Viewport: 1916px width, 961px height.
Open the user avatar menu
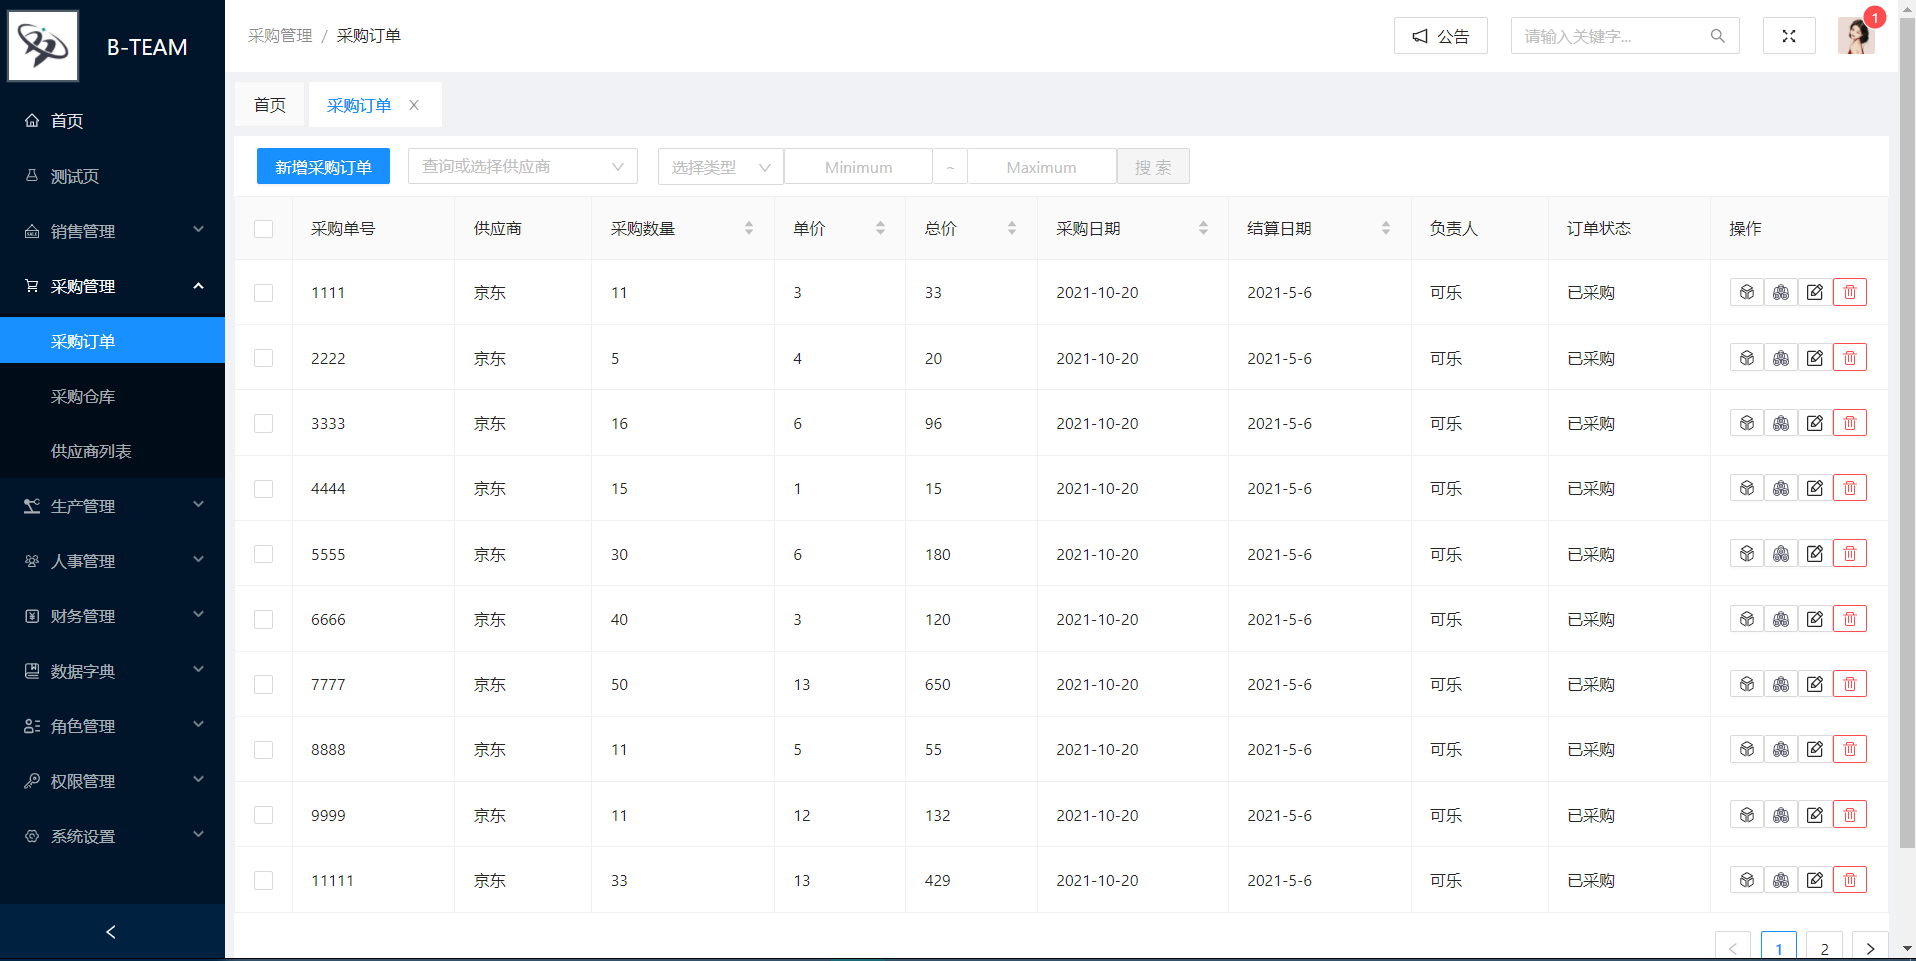(x=1856, y=36)
